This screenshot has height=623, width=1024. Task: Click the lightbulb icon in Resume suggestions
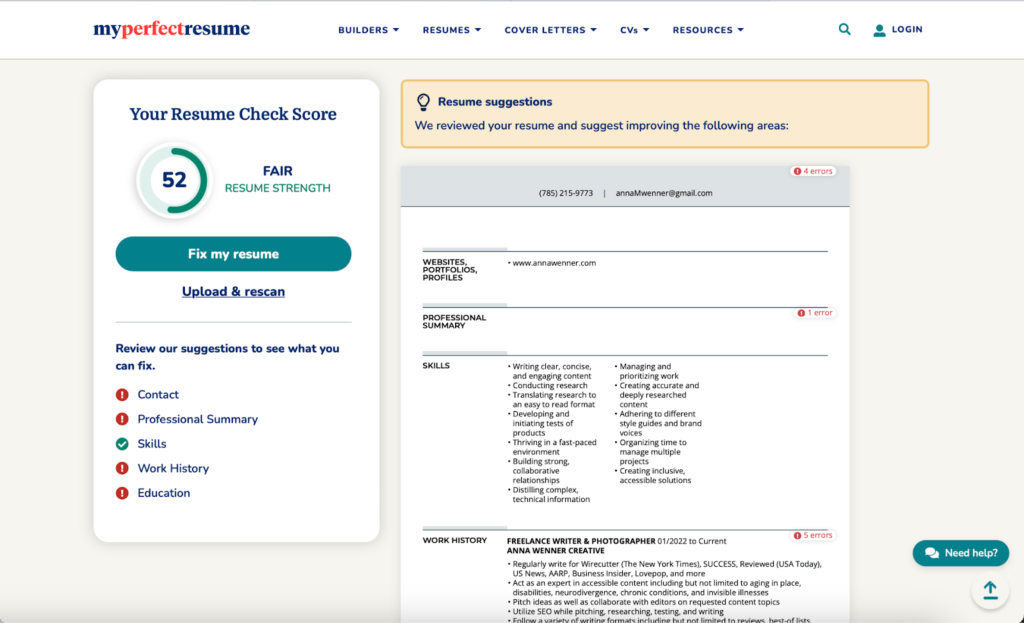423,100
